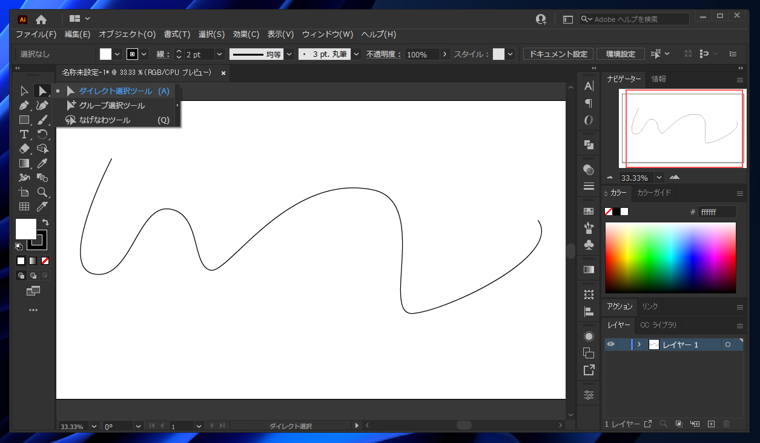
Task: Select the Width tool
Action: [24, 178]
